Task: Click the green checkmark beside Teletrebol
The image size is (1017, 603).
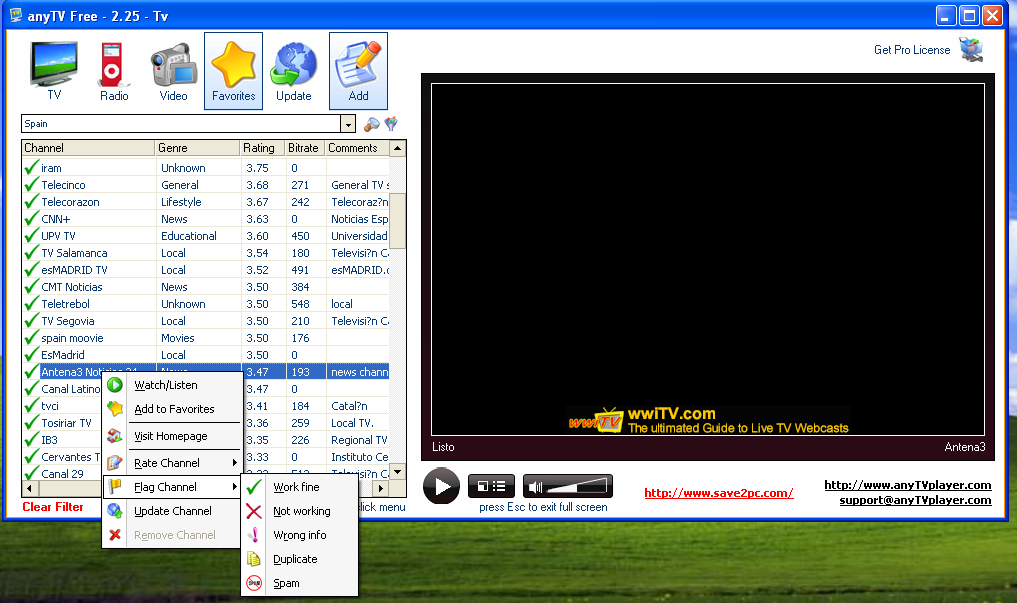Action: coord(31,304)
